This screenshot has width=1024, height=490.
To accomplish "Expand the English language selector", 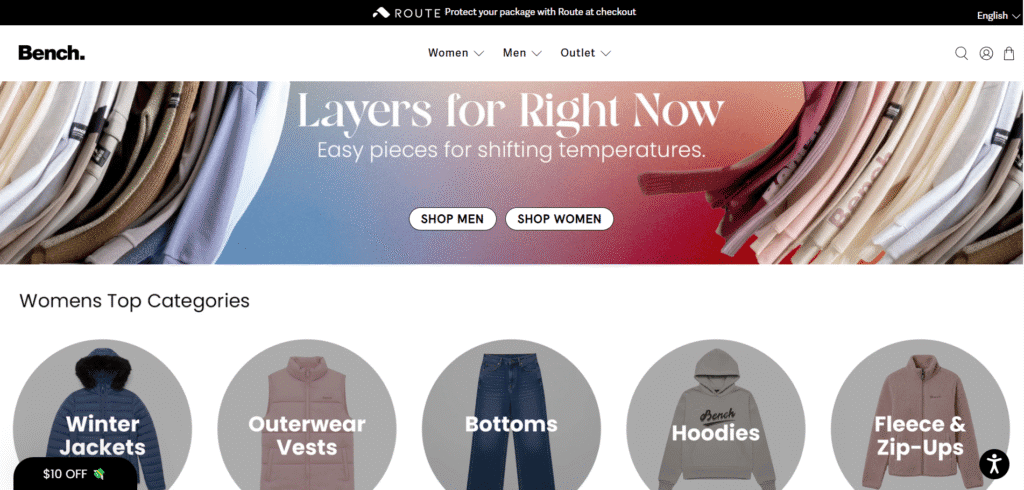I will [997, 16].
